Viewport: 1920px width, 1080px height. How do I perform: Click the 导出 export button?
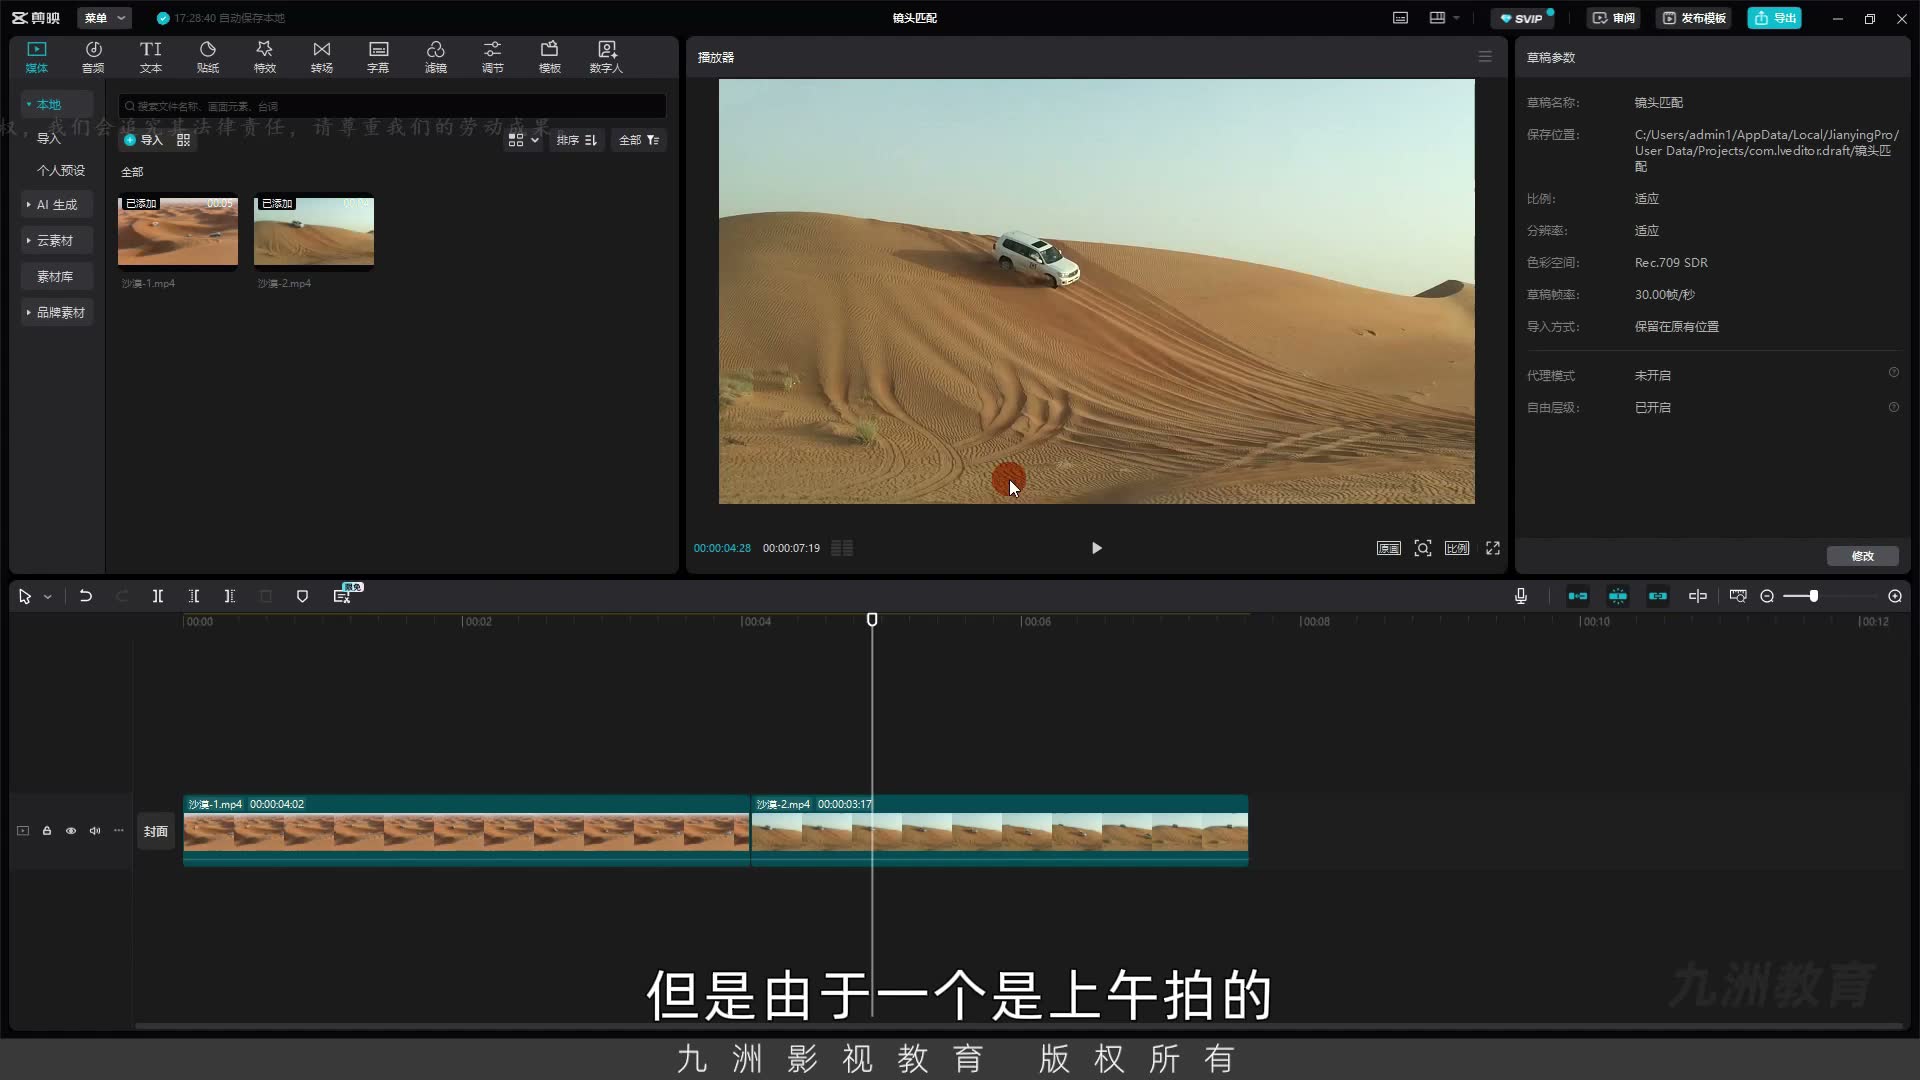1775,18
